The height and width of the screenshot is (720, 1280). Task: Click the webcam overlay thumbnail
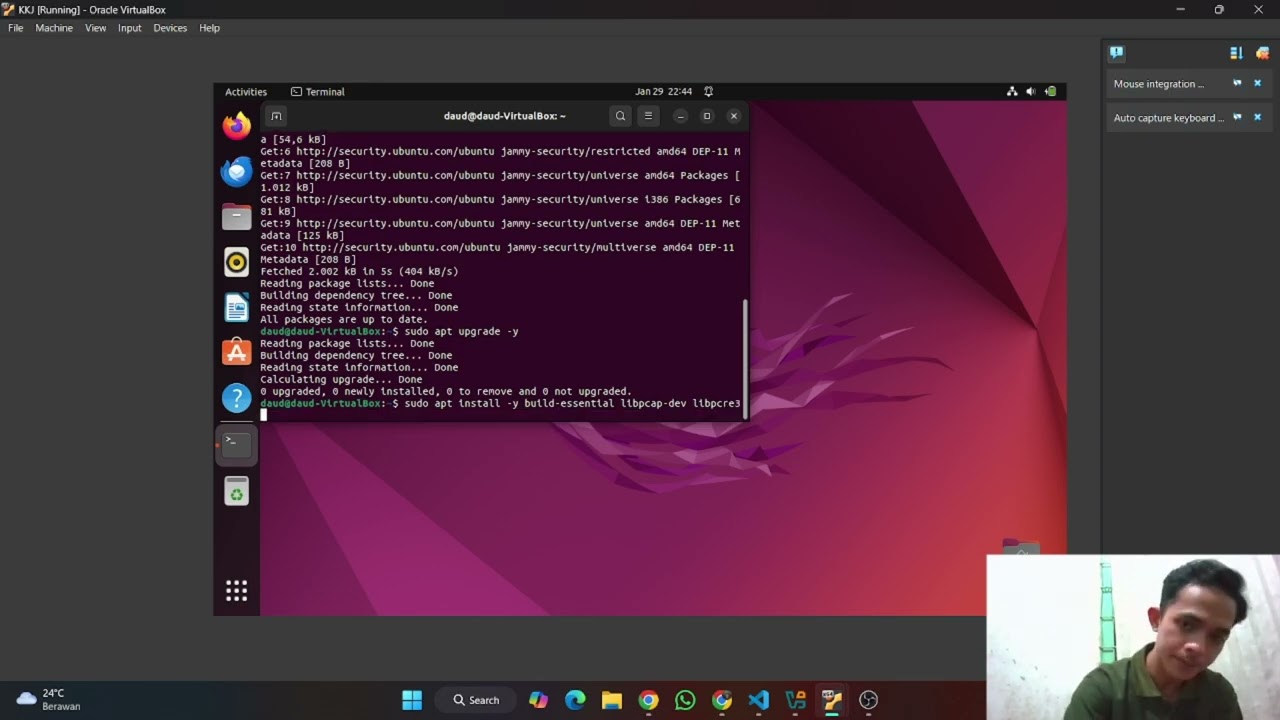[1133, 637]
